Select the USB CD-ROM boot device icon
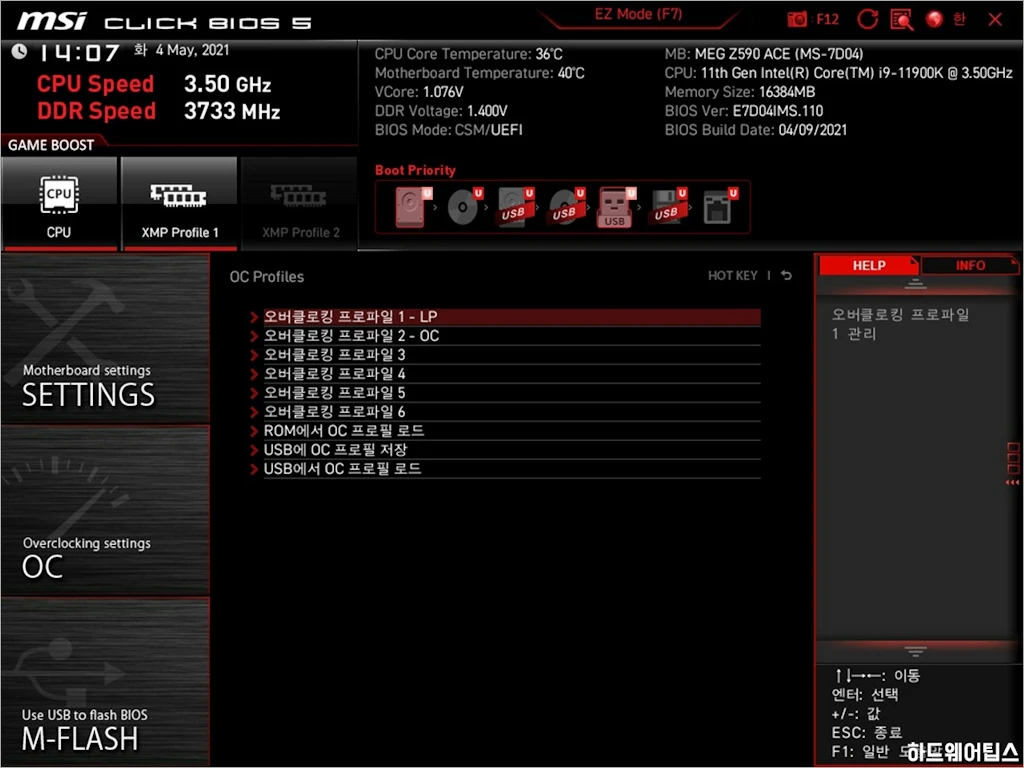The width and height of the screenshot is (1024, 768). tap(566, 207)
